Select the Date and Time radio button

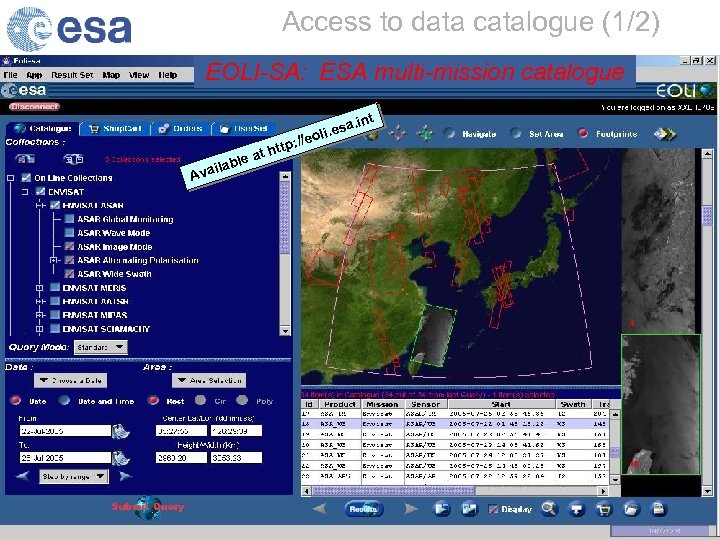[x=64, y=400]
